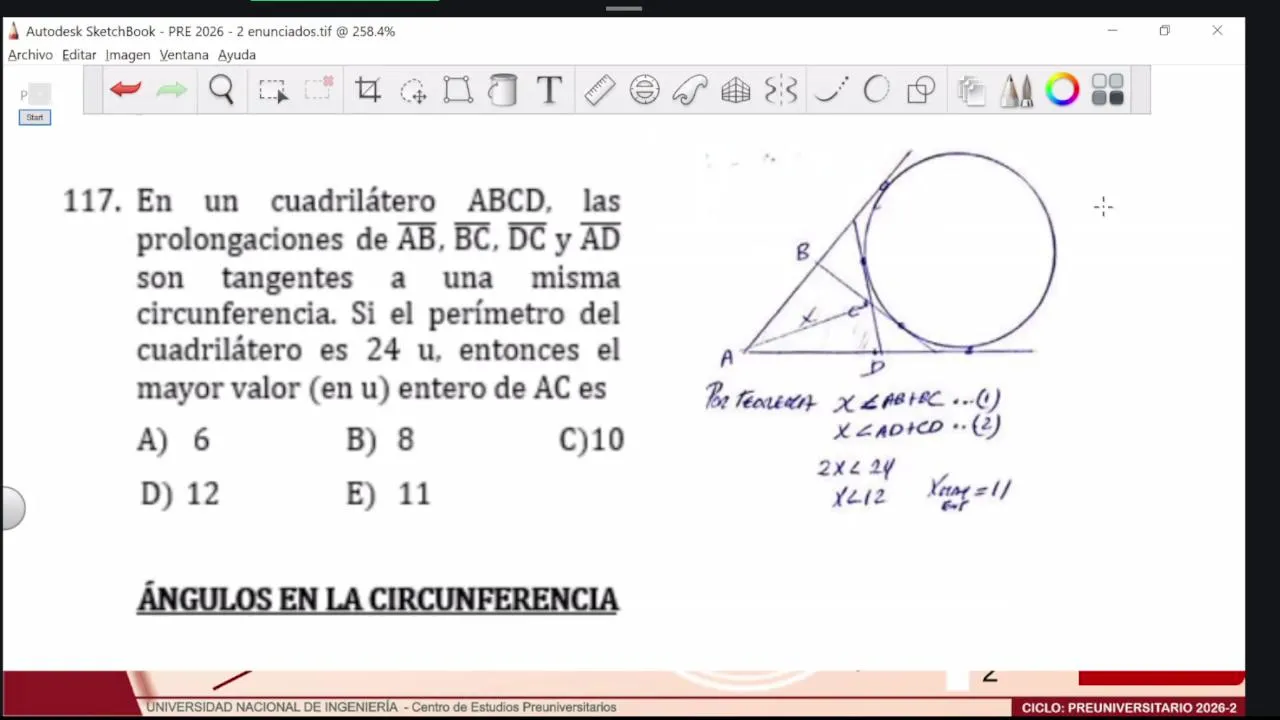
Task: Select the Crop tool
Action: tap(368, 90)
